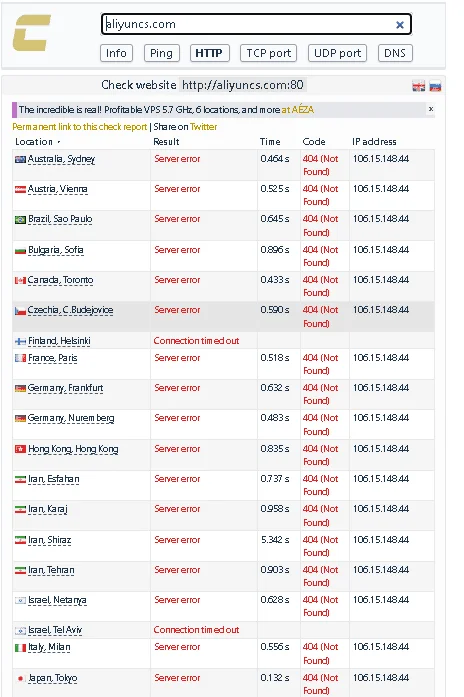Click the Australia flag icon for Sydney
Screen dimensions: 464x697
[20, 159]
